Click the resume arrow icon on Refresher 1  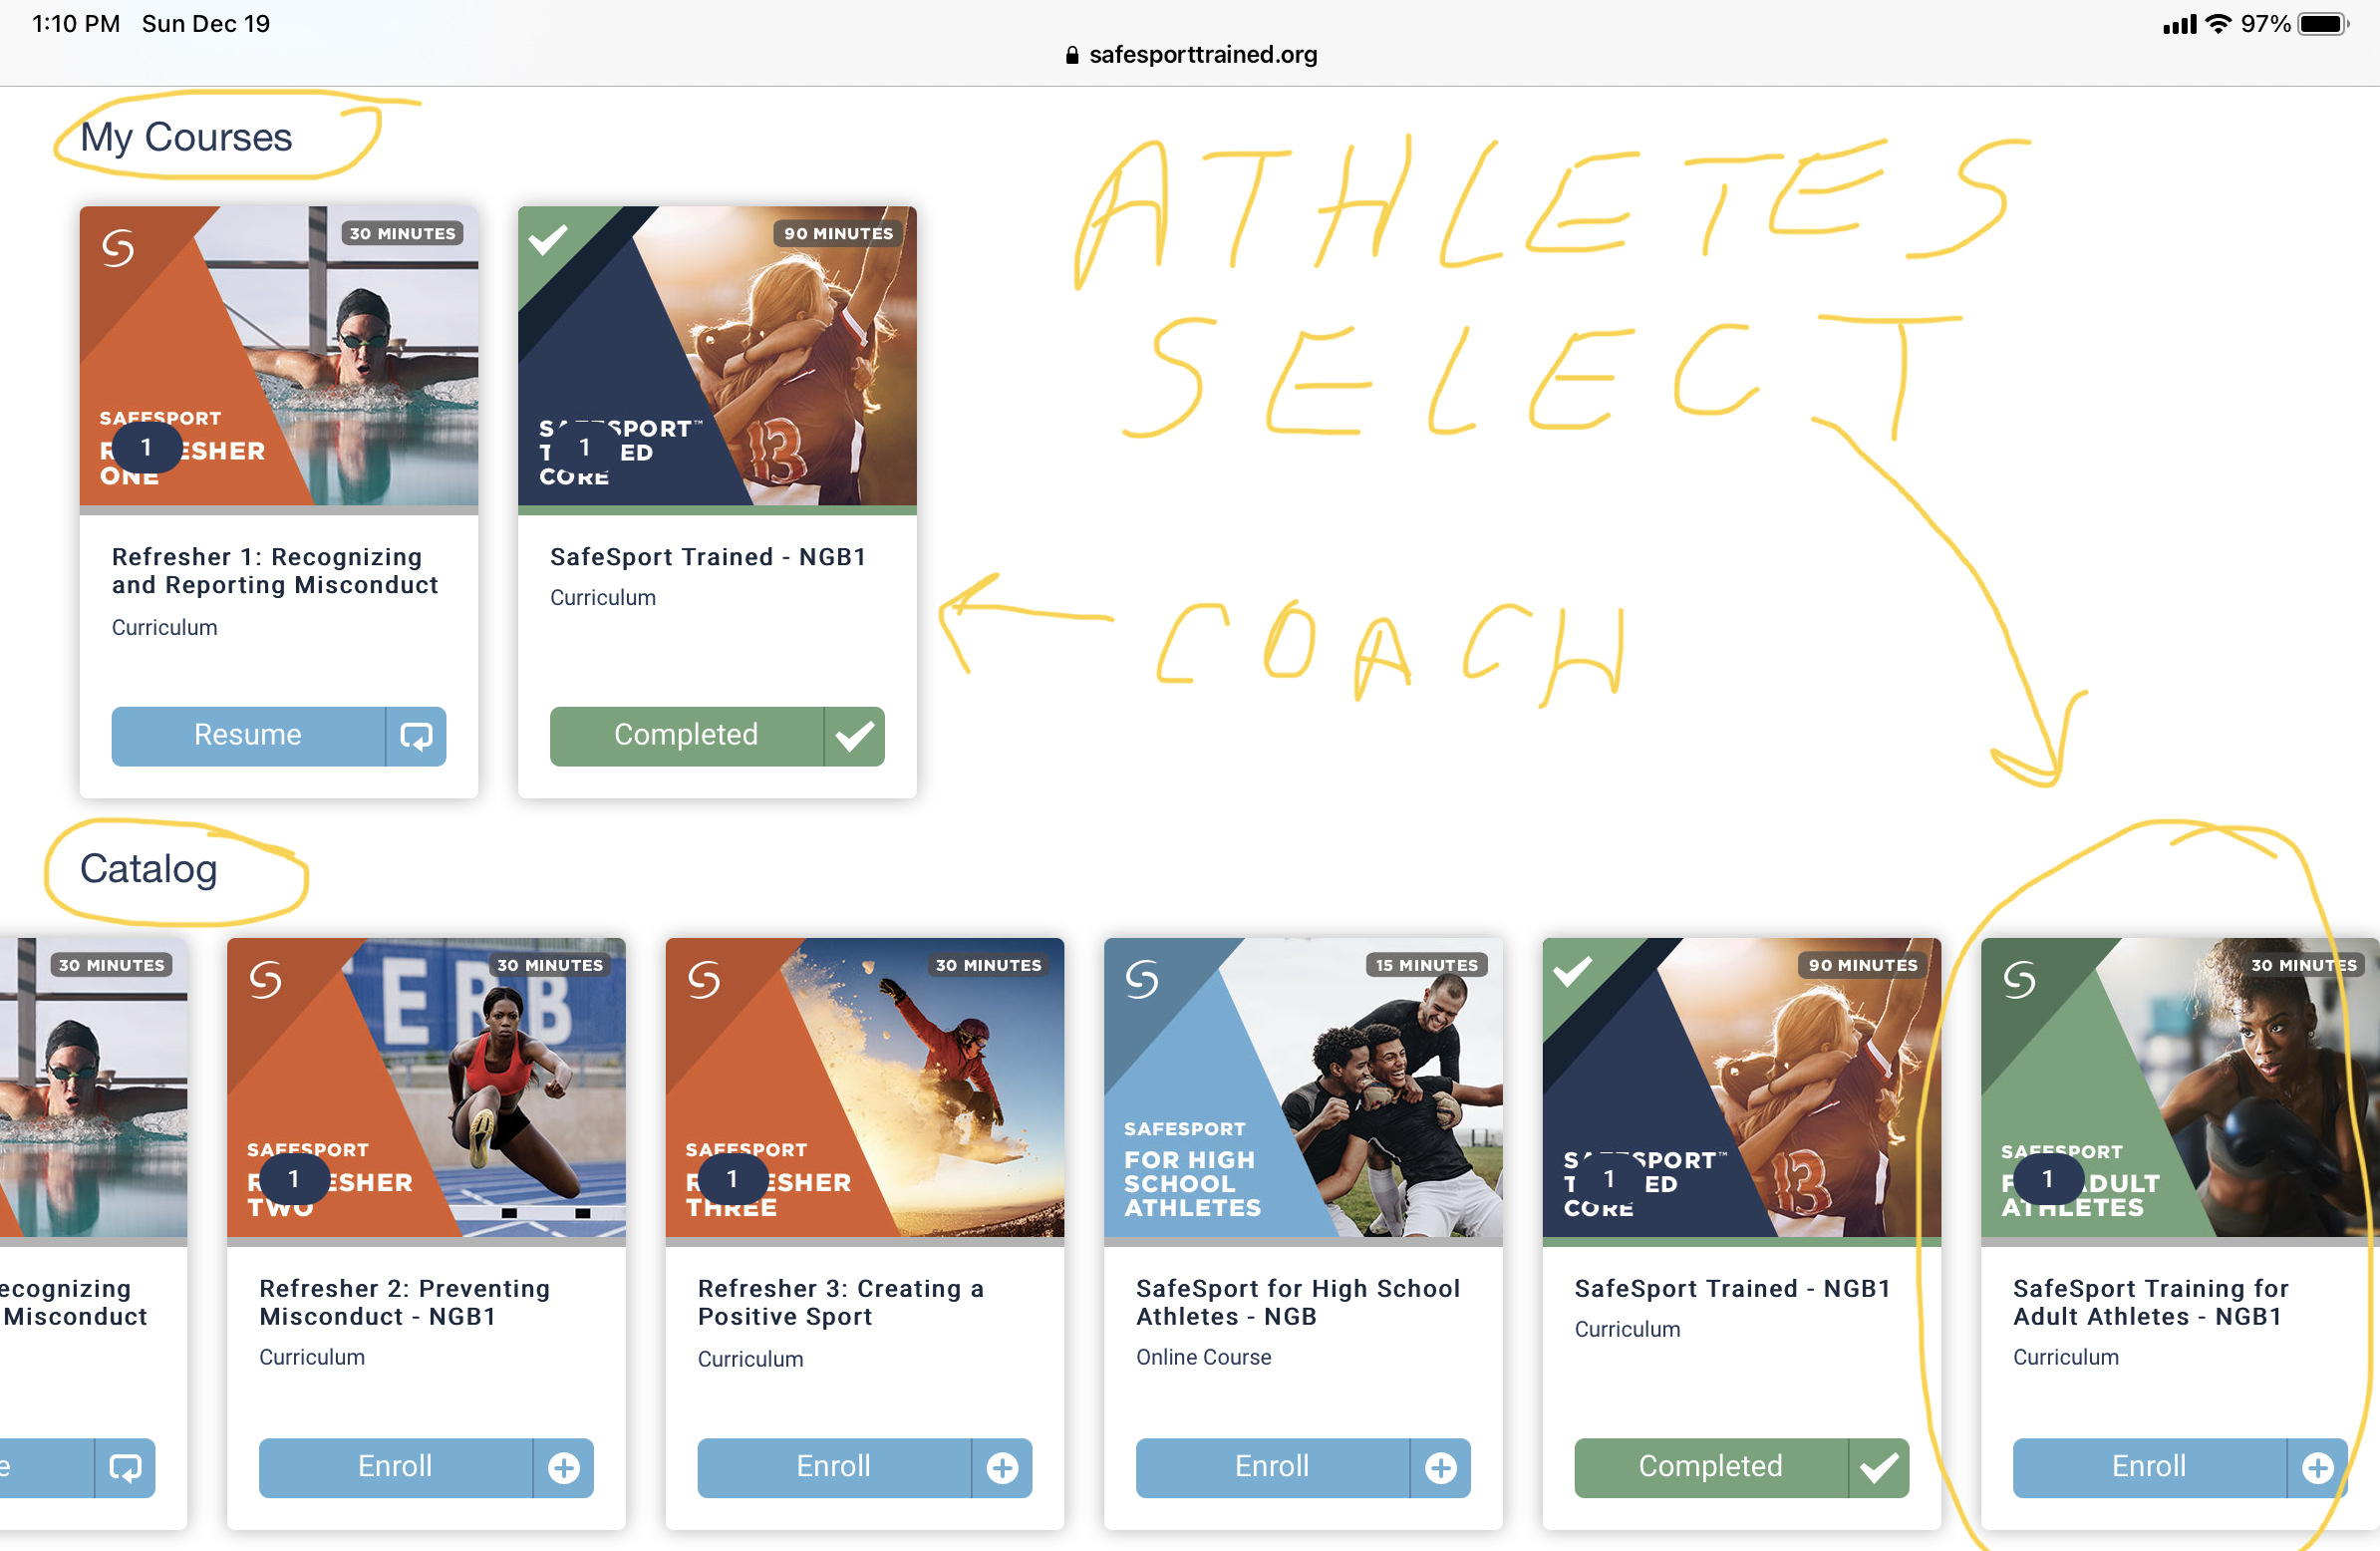coord(416,737)
